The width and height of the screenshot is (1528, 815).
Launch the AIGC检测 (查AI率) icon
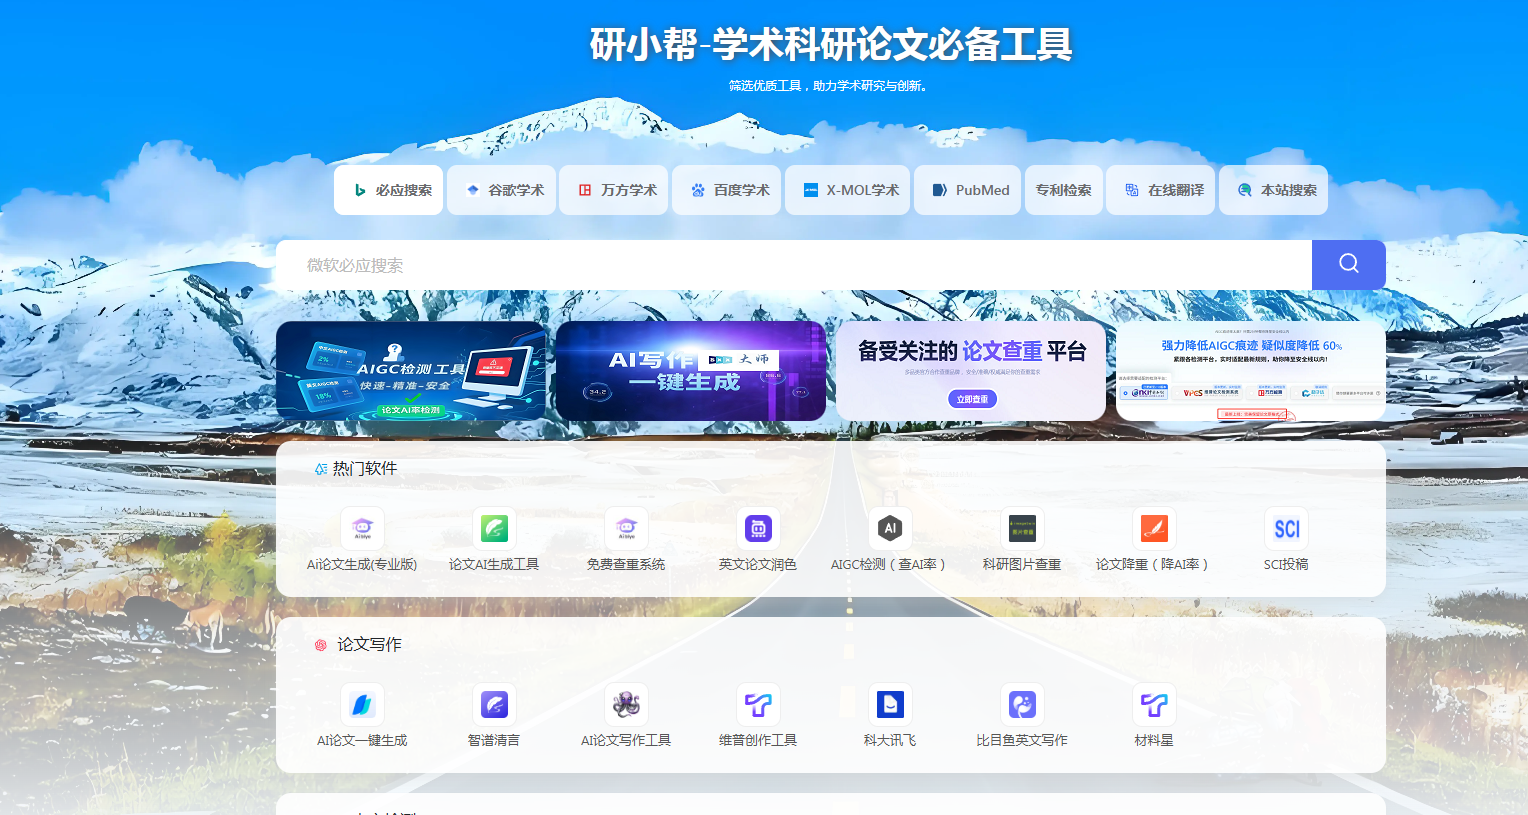coord(890,529)
